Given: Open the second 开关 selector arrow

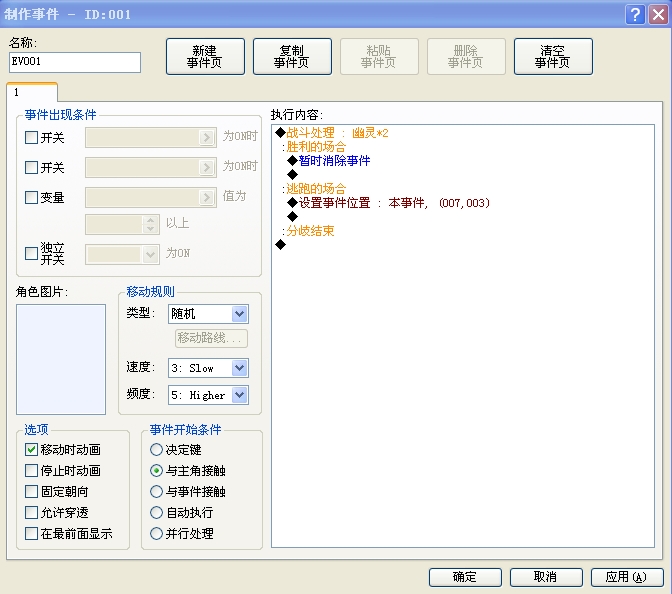Looking at the screenshot, I should (x=207, y=167).
